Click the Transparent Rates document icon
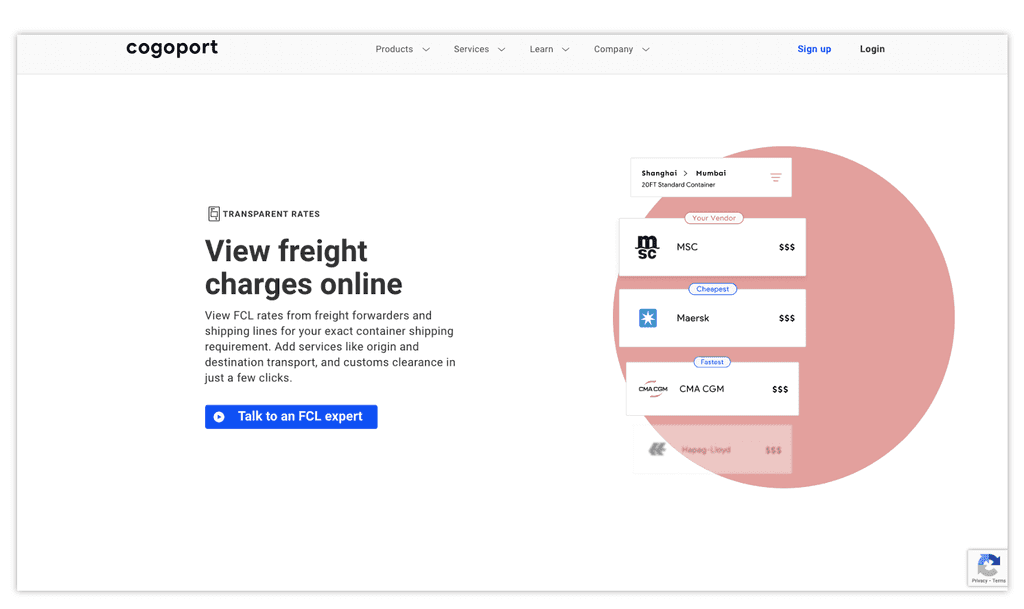Viewport: 1024px width, 609px height. 214,213
